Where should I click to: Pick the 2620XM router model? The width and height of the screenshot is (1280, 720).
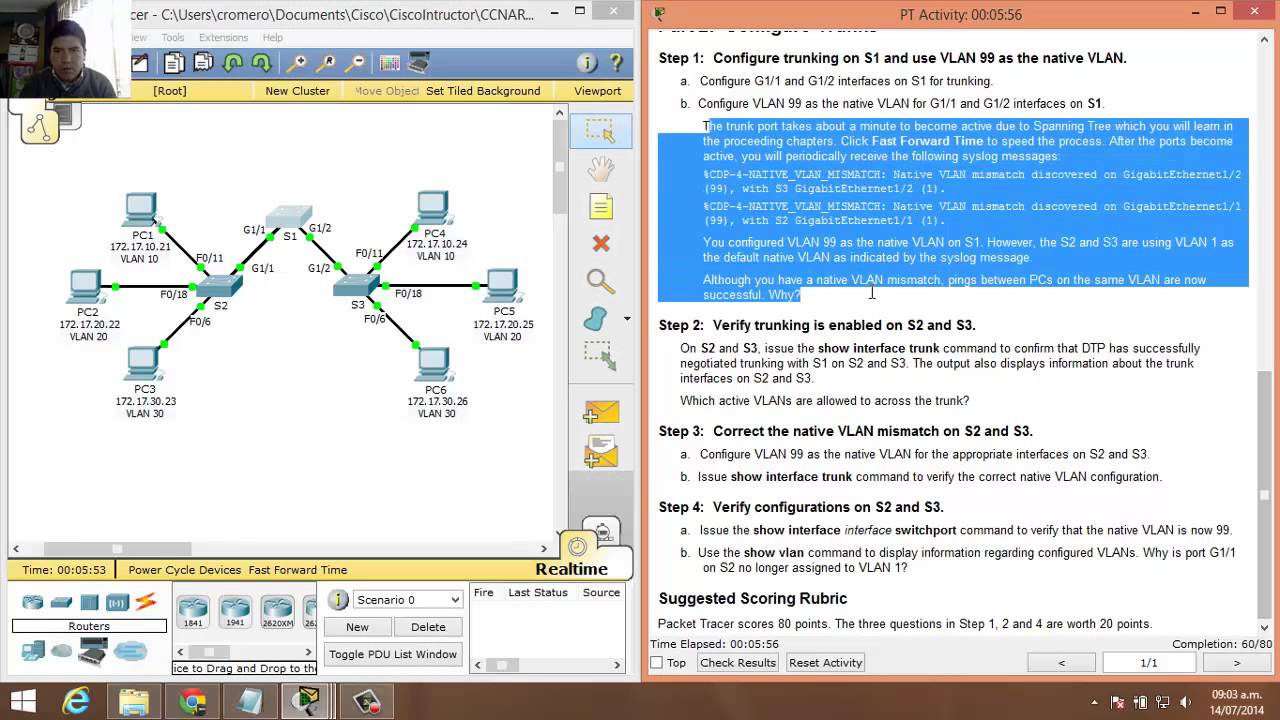tap(277, 610)
